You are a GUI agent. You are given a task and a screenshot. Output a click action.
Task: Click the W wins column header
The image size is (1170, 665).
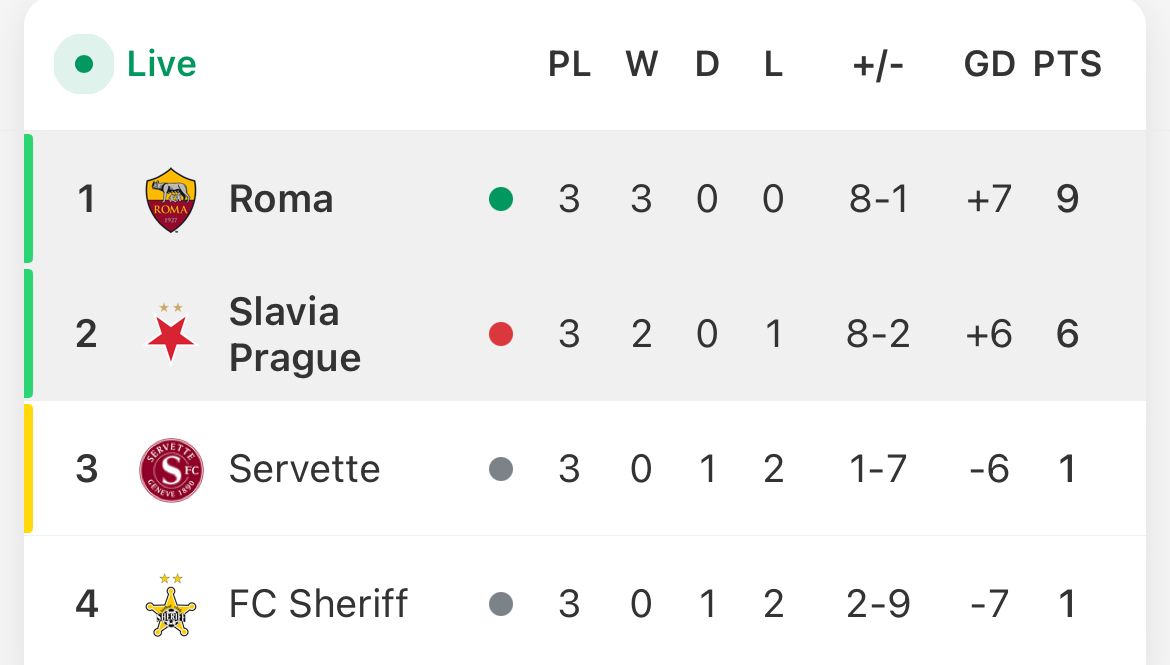[x=642, y=64]
